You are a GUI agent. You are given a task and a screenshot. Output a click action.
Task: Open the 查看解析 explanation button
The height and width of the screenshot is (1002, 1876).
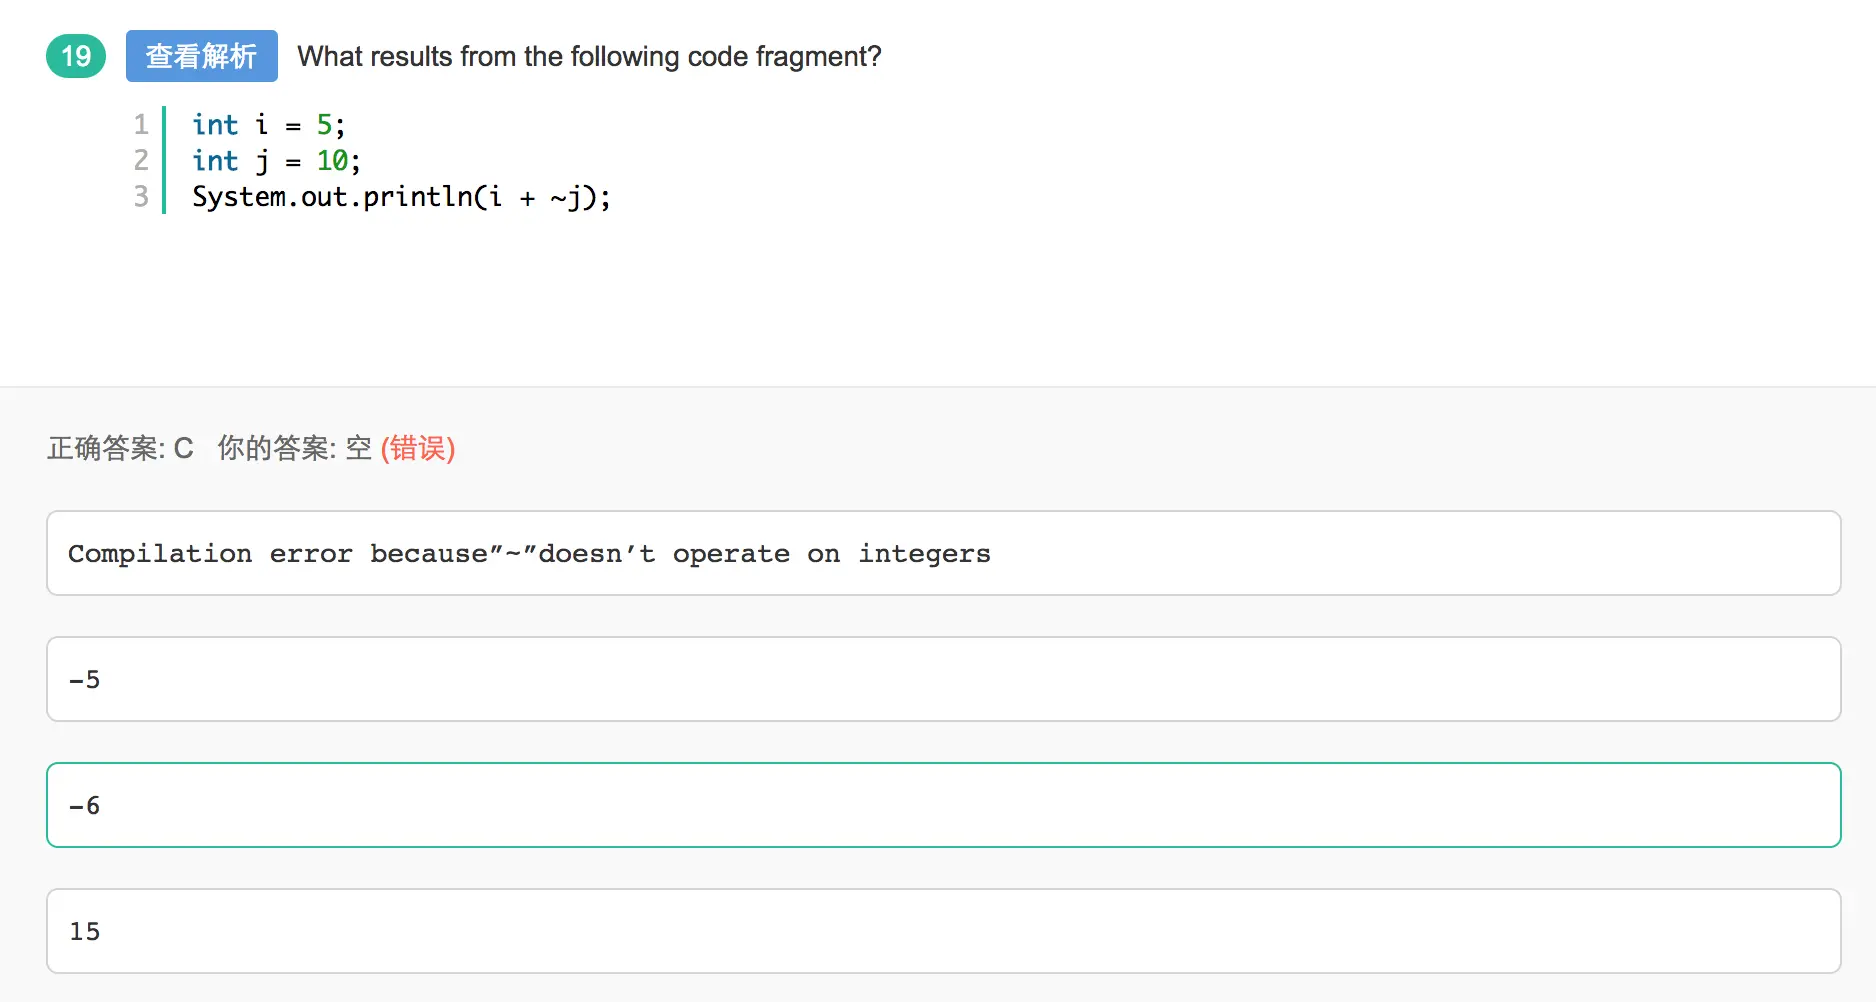pos(201,56)
